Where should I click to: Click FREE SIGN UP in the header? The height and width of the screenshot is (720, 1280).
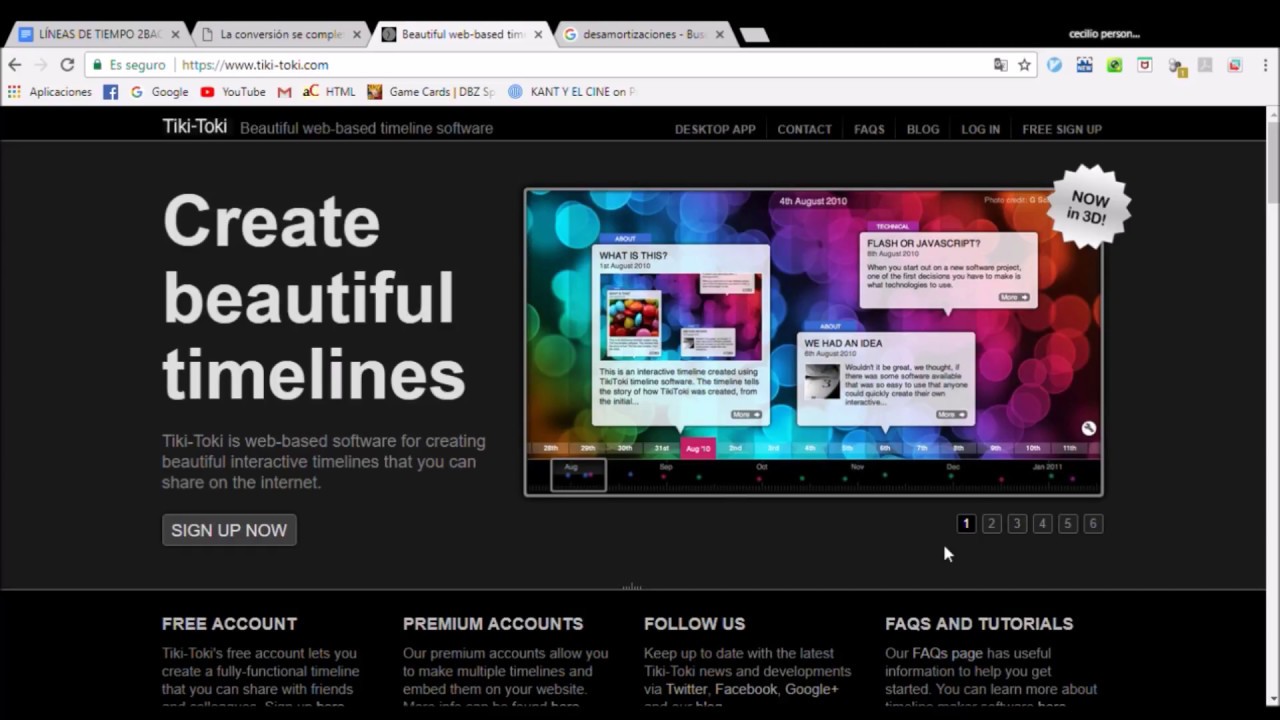pos(1062,129)
